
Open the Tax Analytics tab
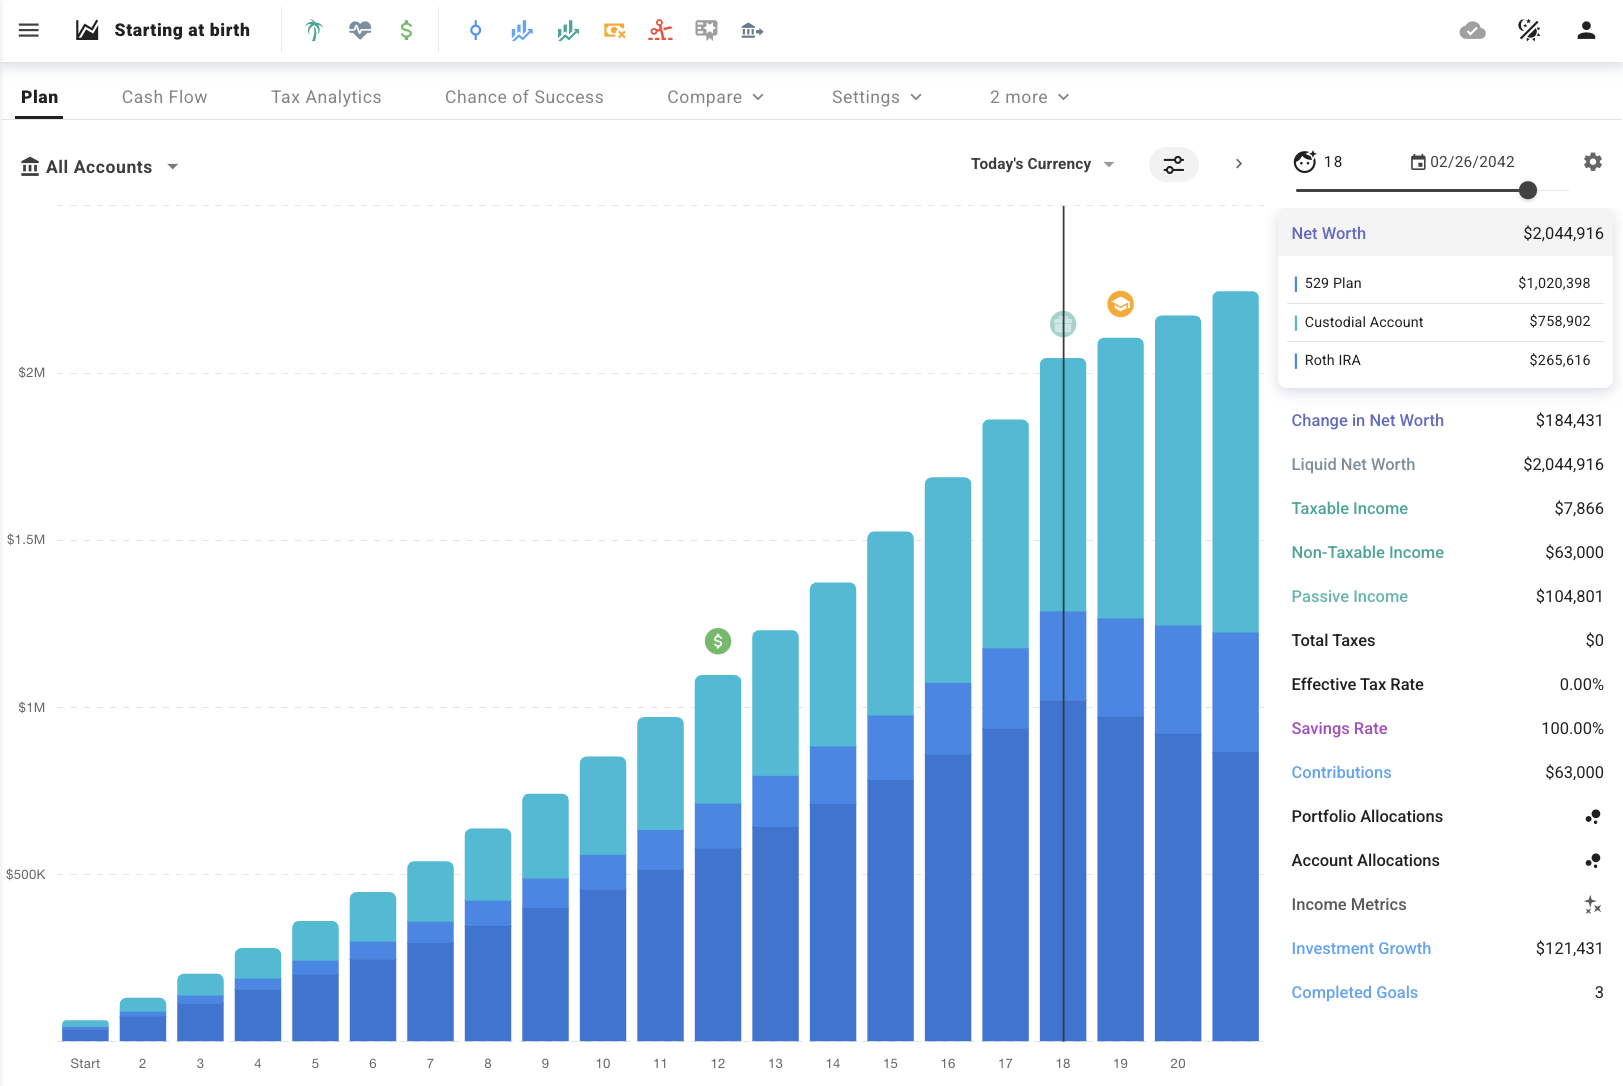click(x=326, y=97)
